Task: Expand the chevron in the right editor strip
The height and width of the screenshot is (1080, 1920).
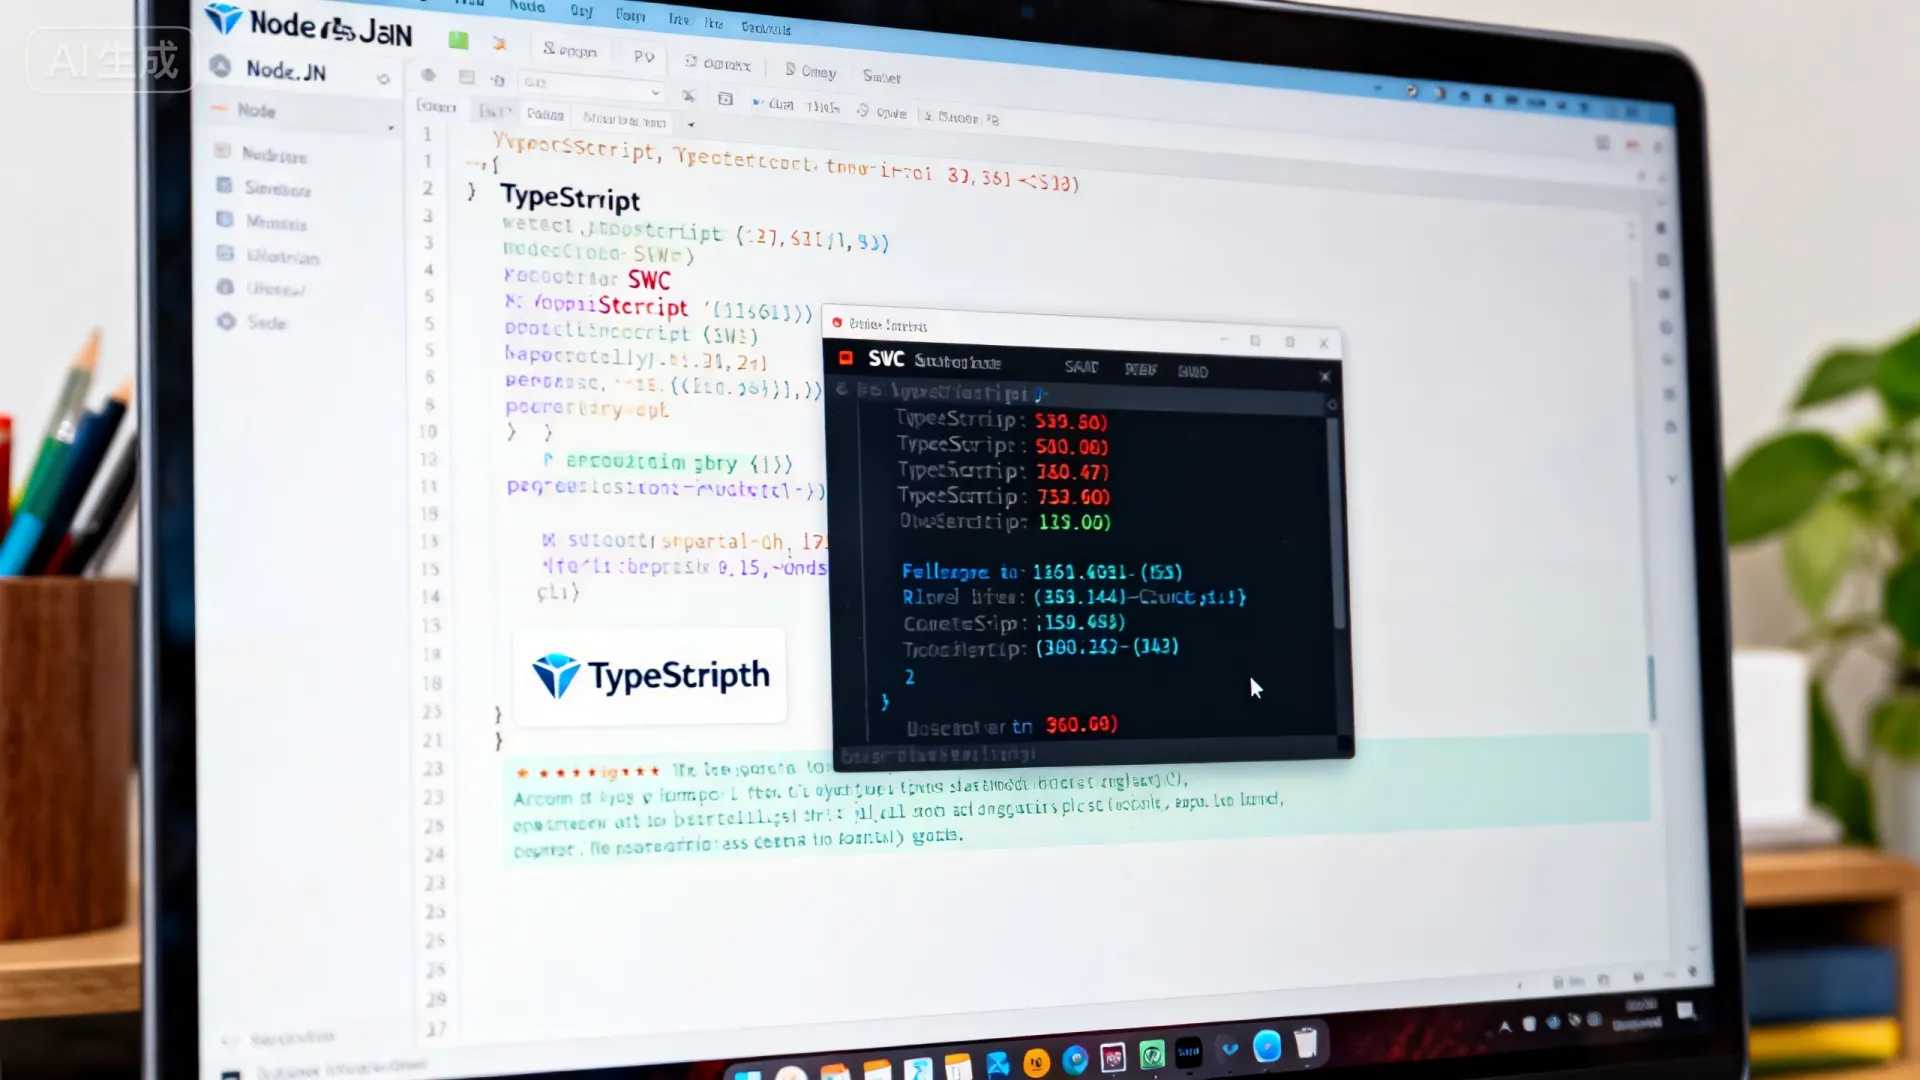Action: tap(1673, 480)
